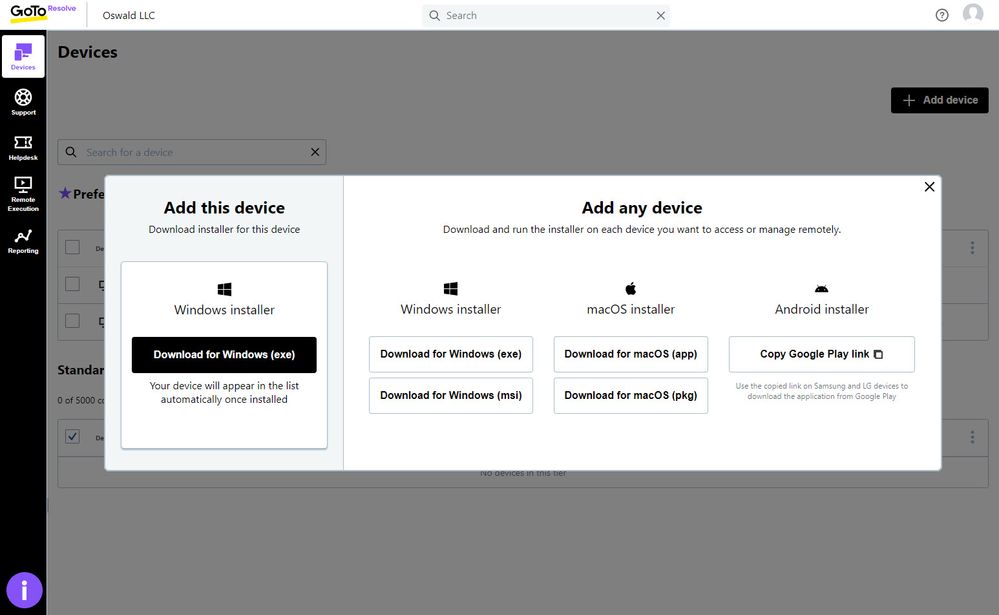Open Remote Execution in sidebar
The image size is (999, 615).
pos(23,194)
